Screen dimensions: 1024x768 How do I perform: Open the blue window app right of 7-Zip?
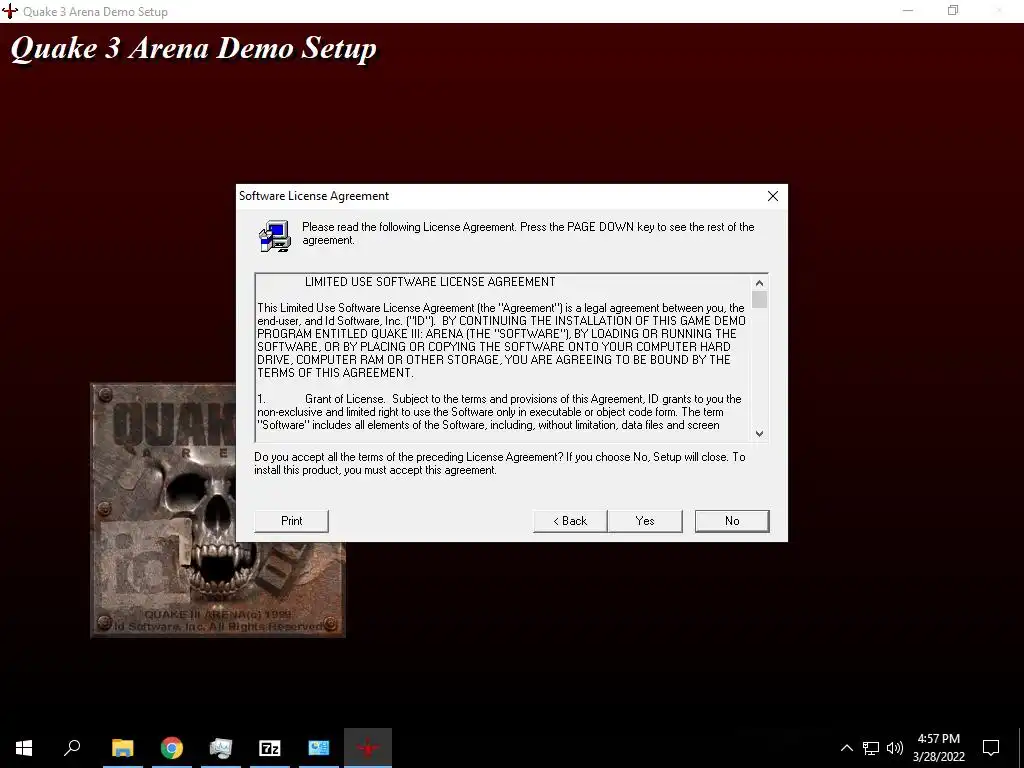tap(319, 748)
